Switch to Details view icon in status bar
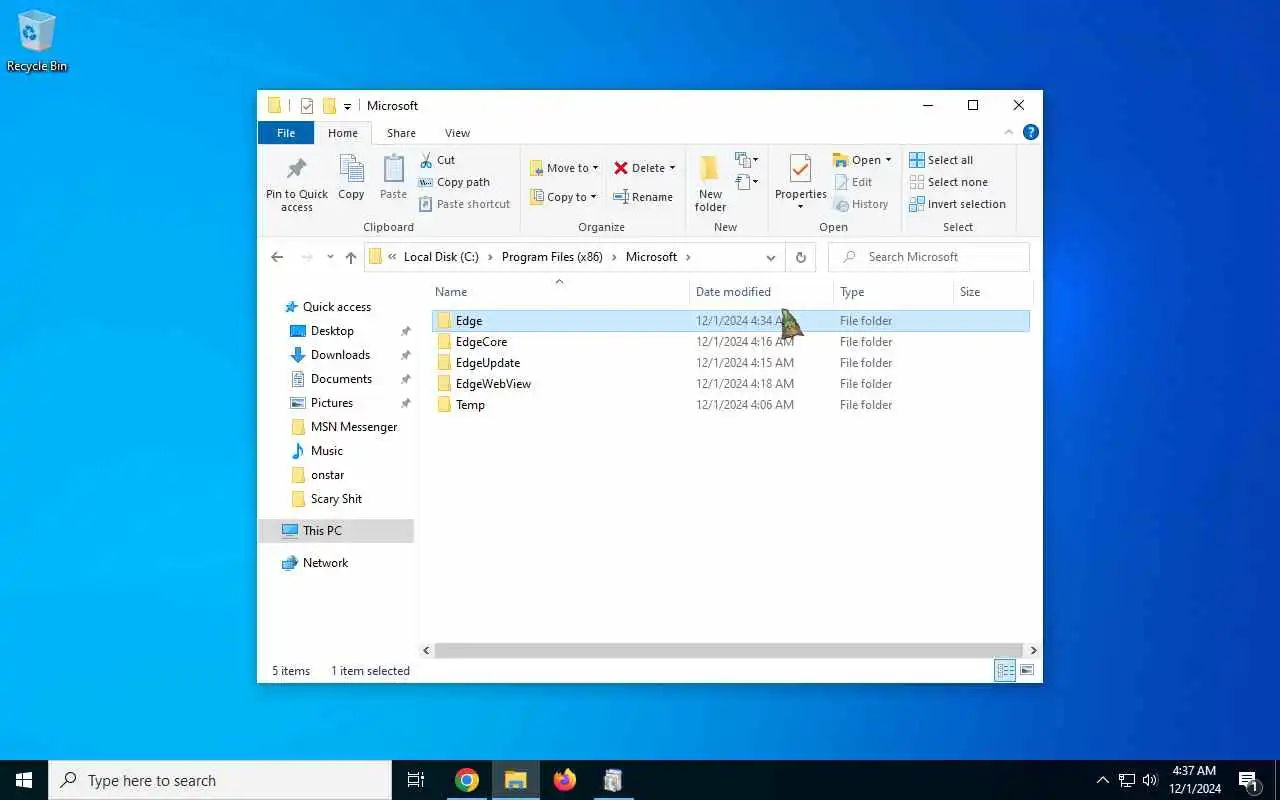This screenshot has height=800, width=1280. [x=1005, y=671]
